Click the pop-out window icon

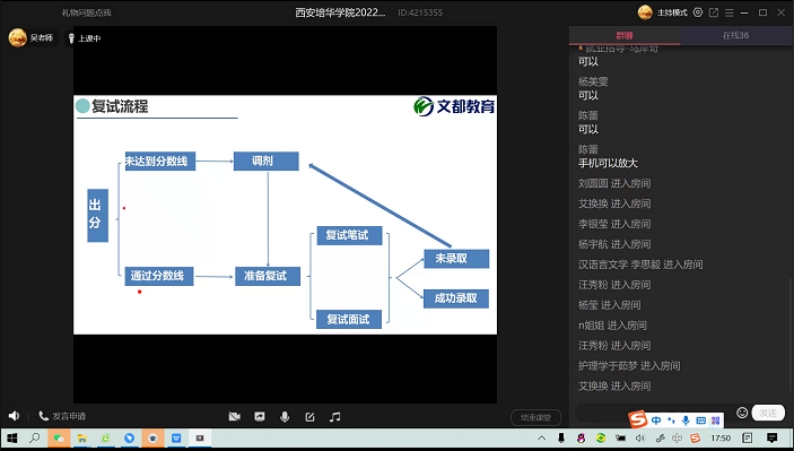click(713, 13)
